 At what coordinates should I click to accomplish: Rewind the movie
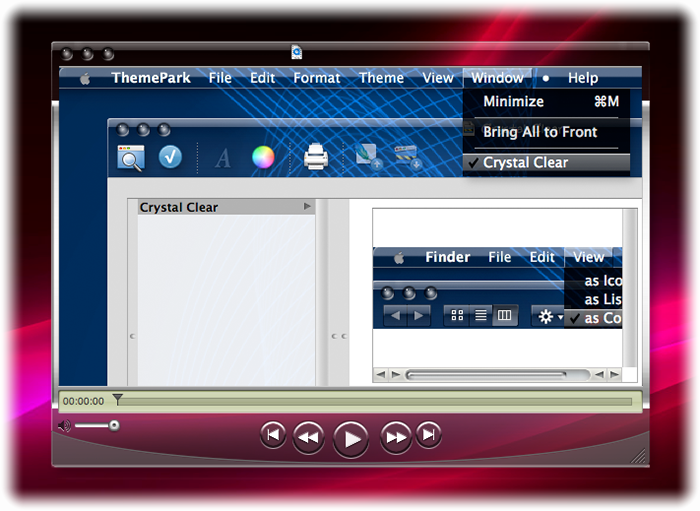[308, 438]
